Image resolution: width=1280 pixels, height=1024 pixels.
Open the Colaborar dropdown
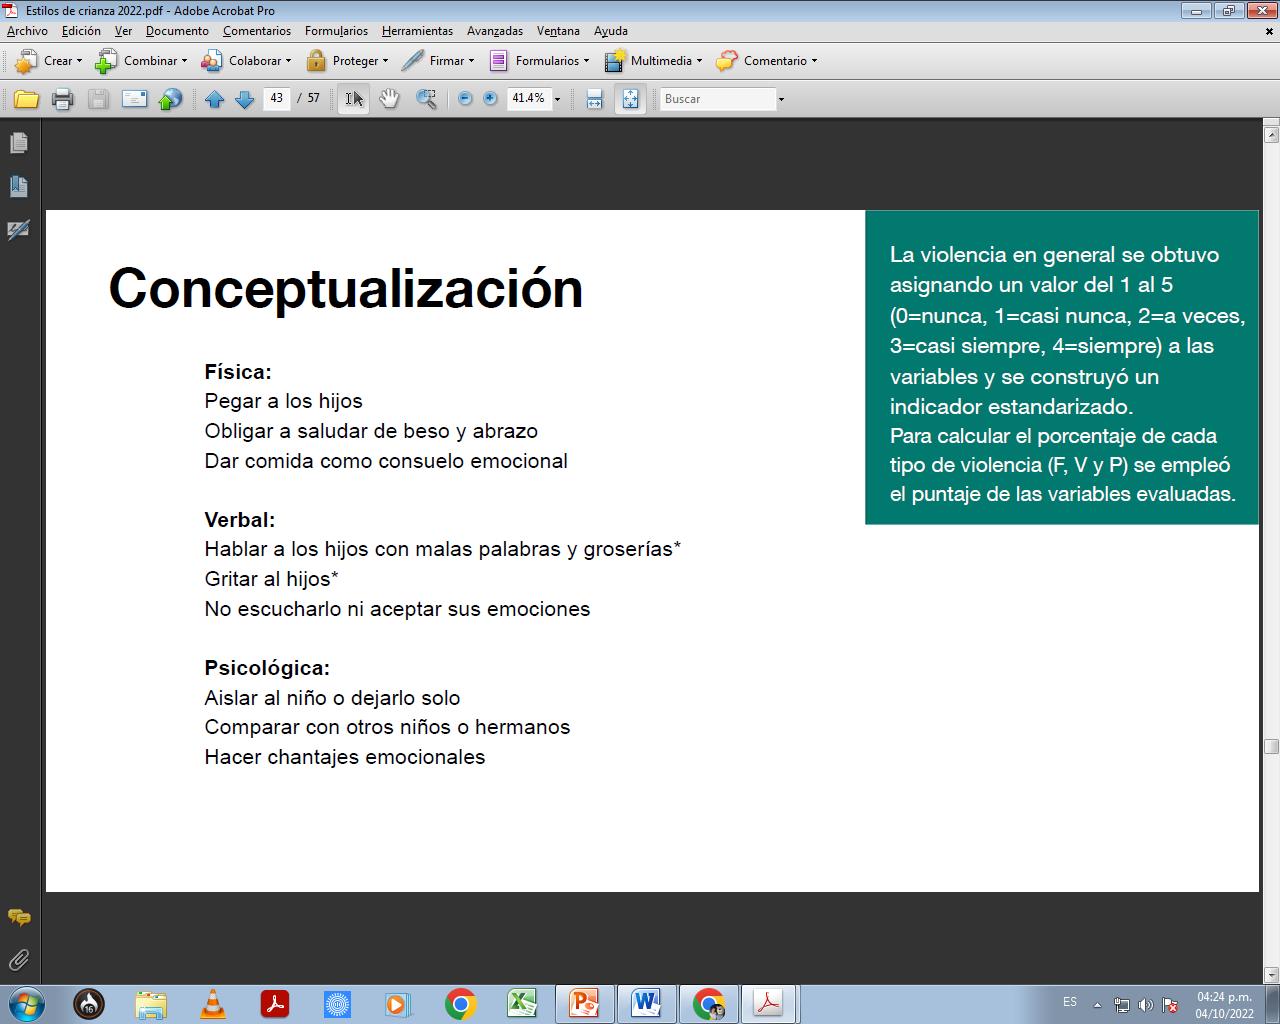tap(246, 61)
